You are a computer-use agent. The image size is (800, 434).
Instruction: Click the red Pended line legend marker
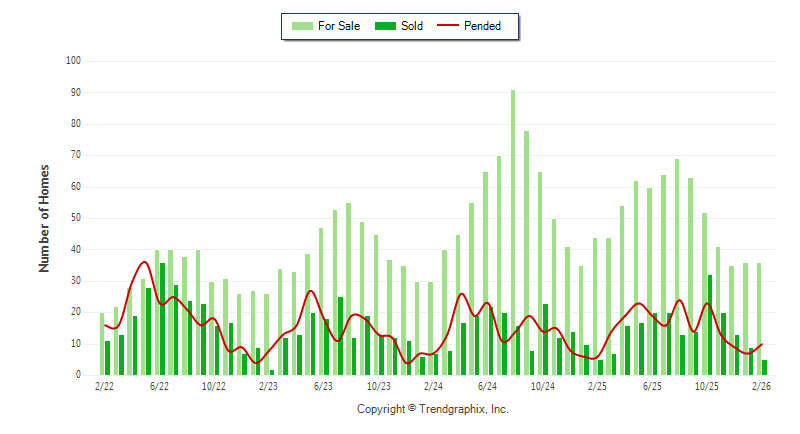point(446,26)
